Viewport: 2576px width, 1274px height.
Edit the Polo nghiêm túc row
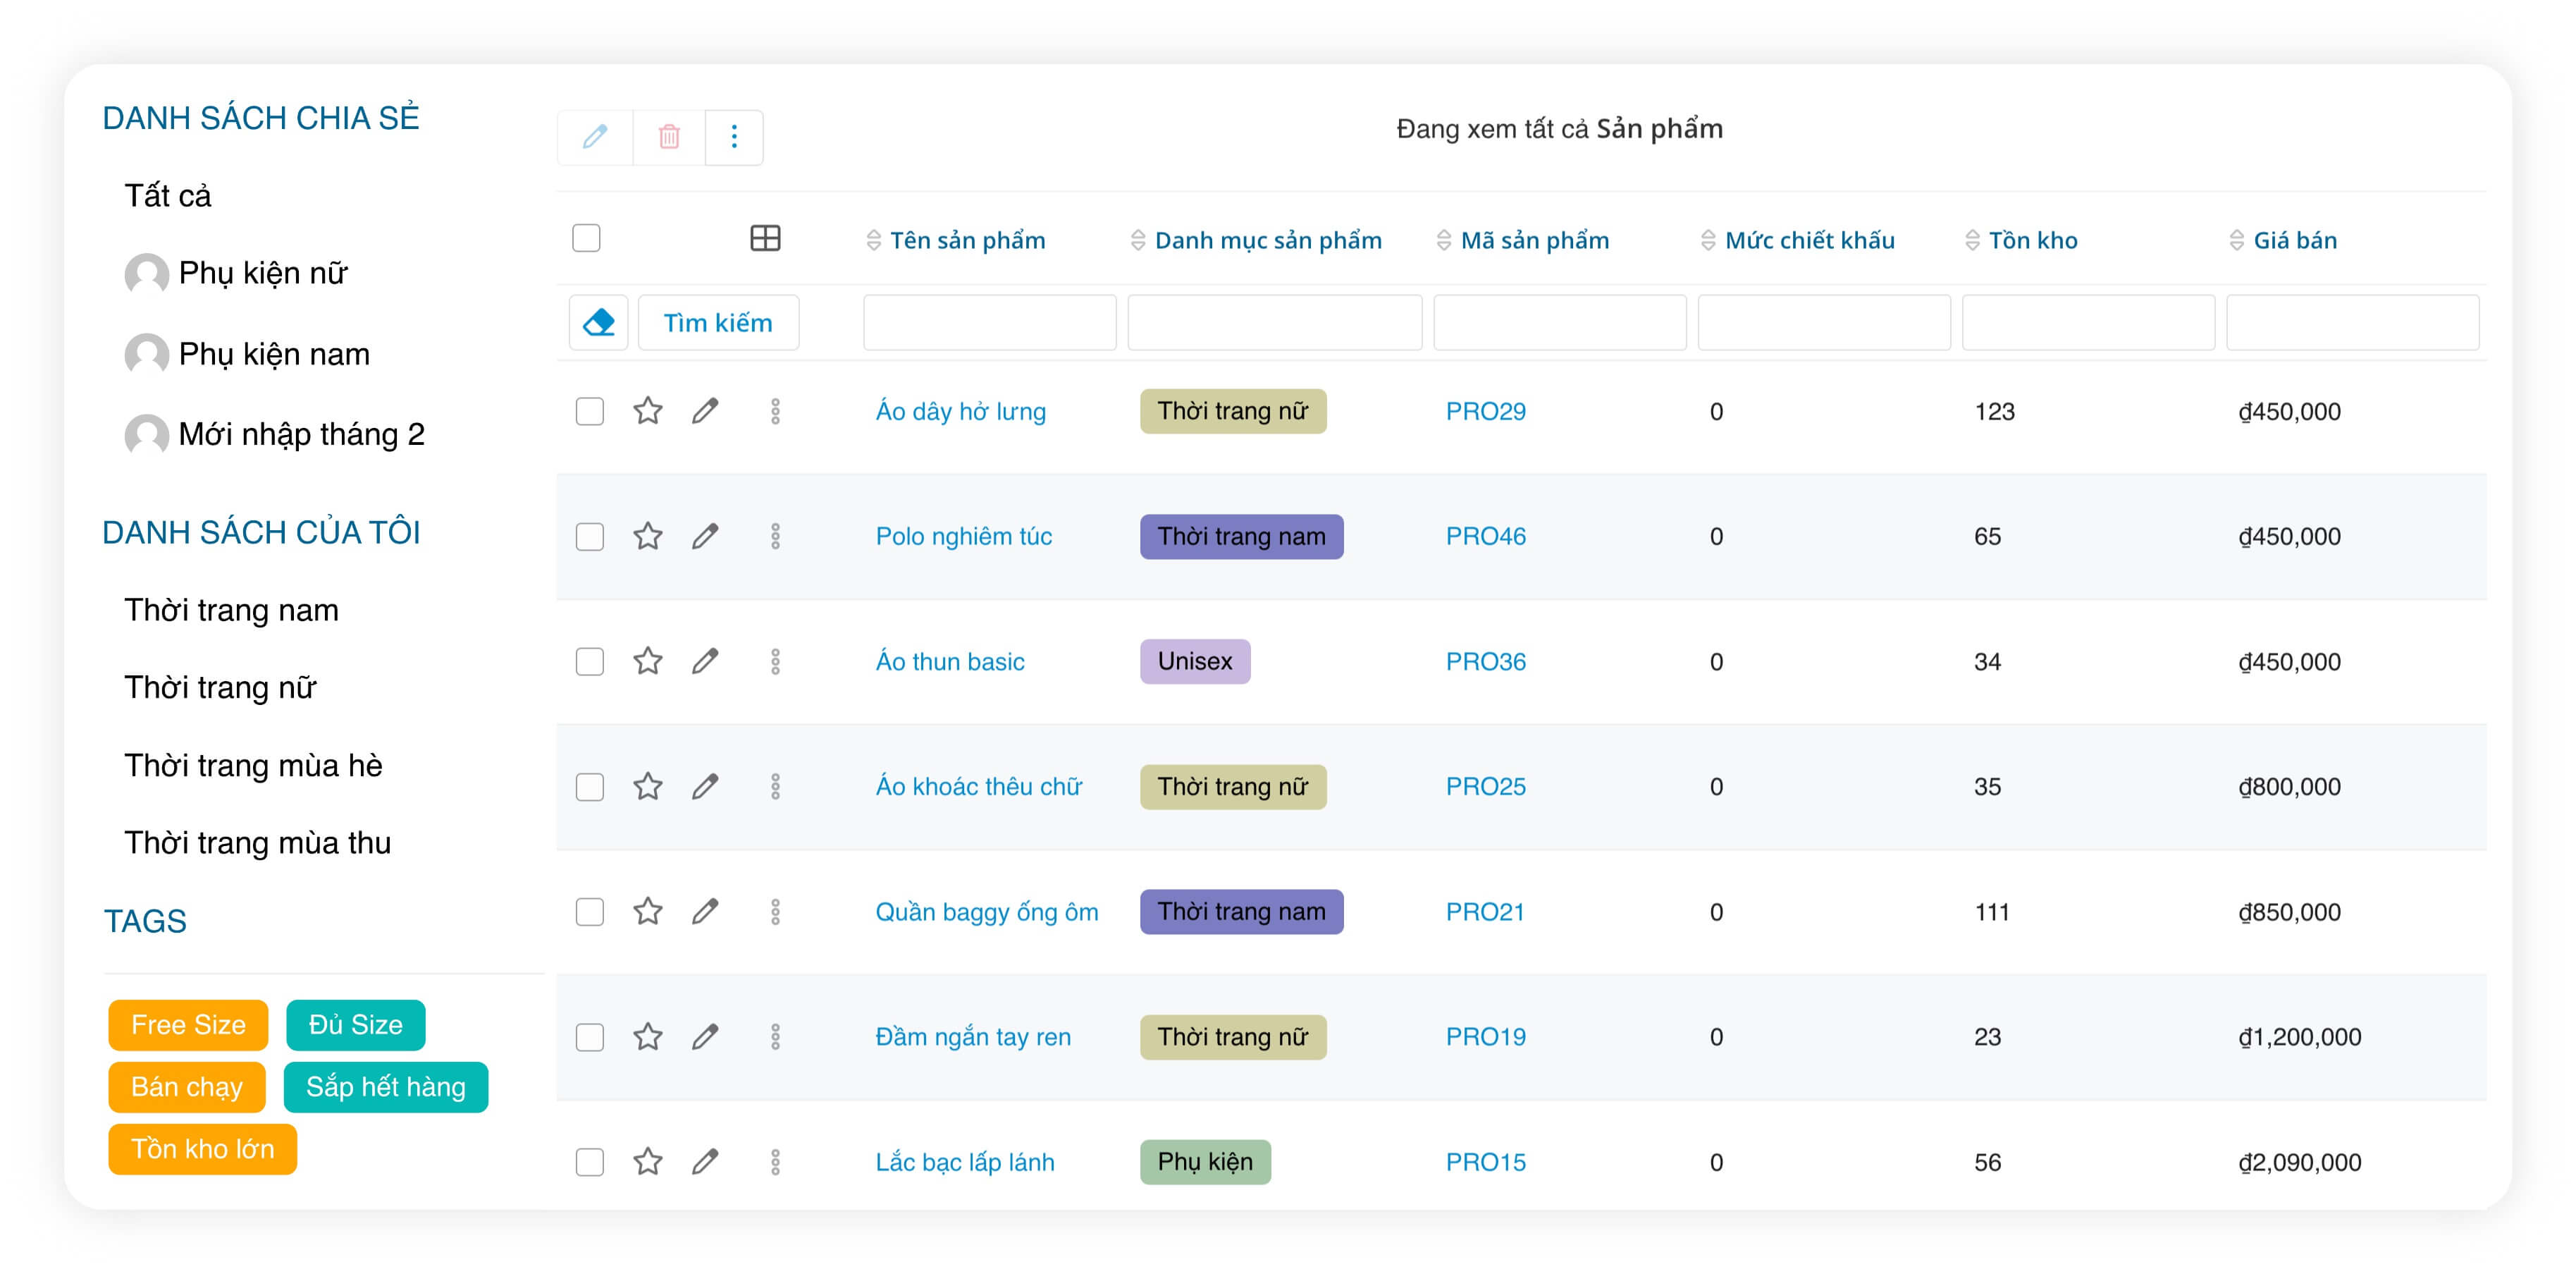point(705,536)
